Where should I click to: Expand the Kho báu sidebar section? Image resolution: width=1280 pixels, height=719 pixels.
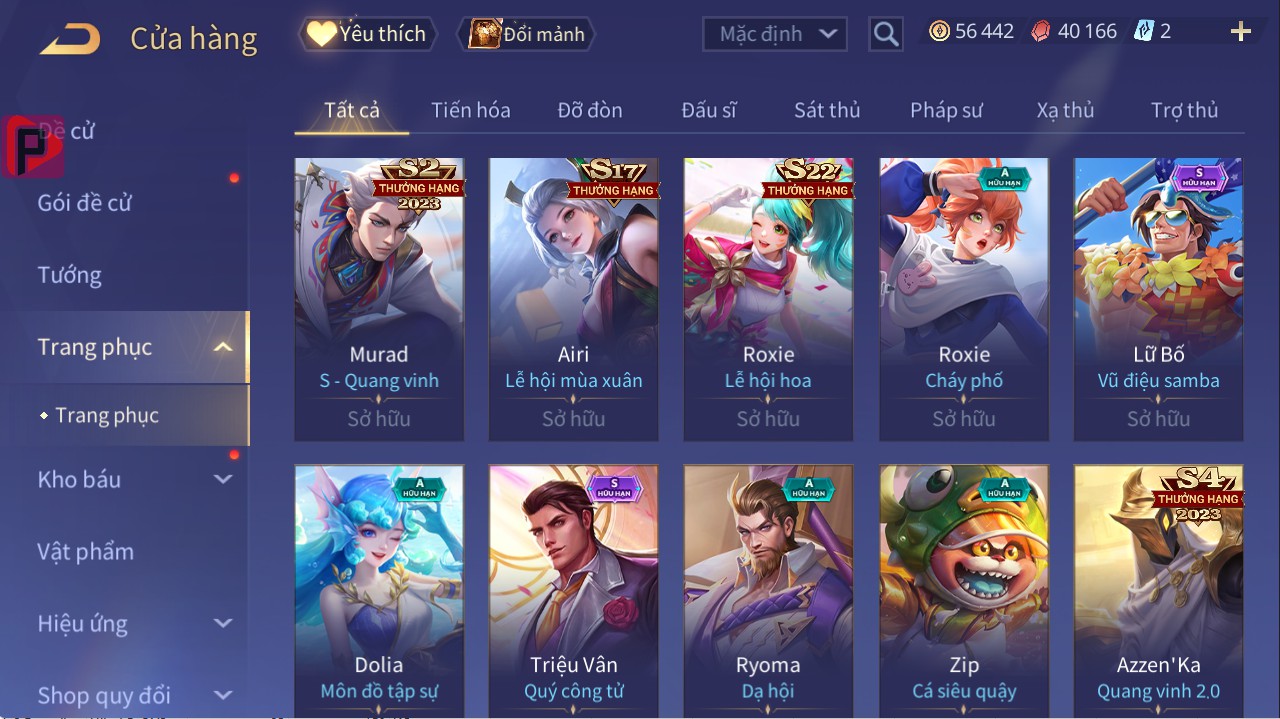[x=223, y=479]
